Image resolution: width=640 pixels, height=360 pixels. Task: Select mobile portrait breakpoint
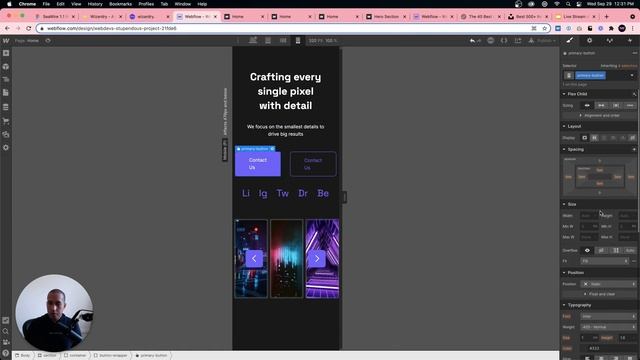(x=298, y=40)
